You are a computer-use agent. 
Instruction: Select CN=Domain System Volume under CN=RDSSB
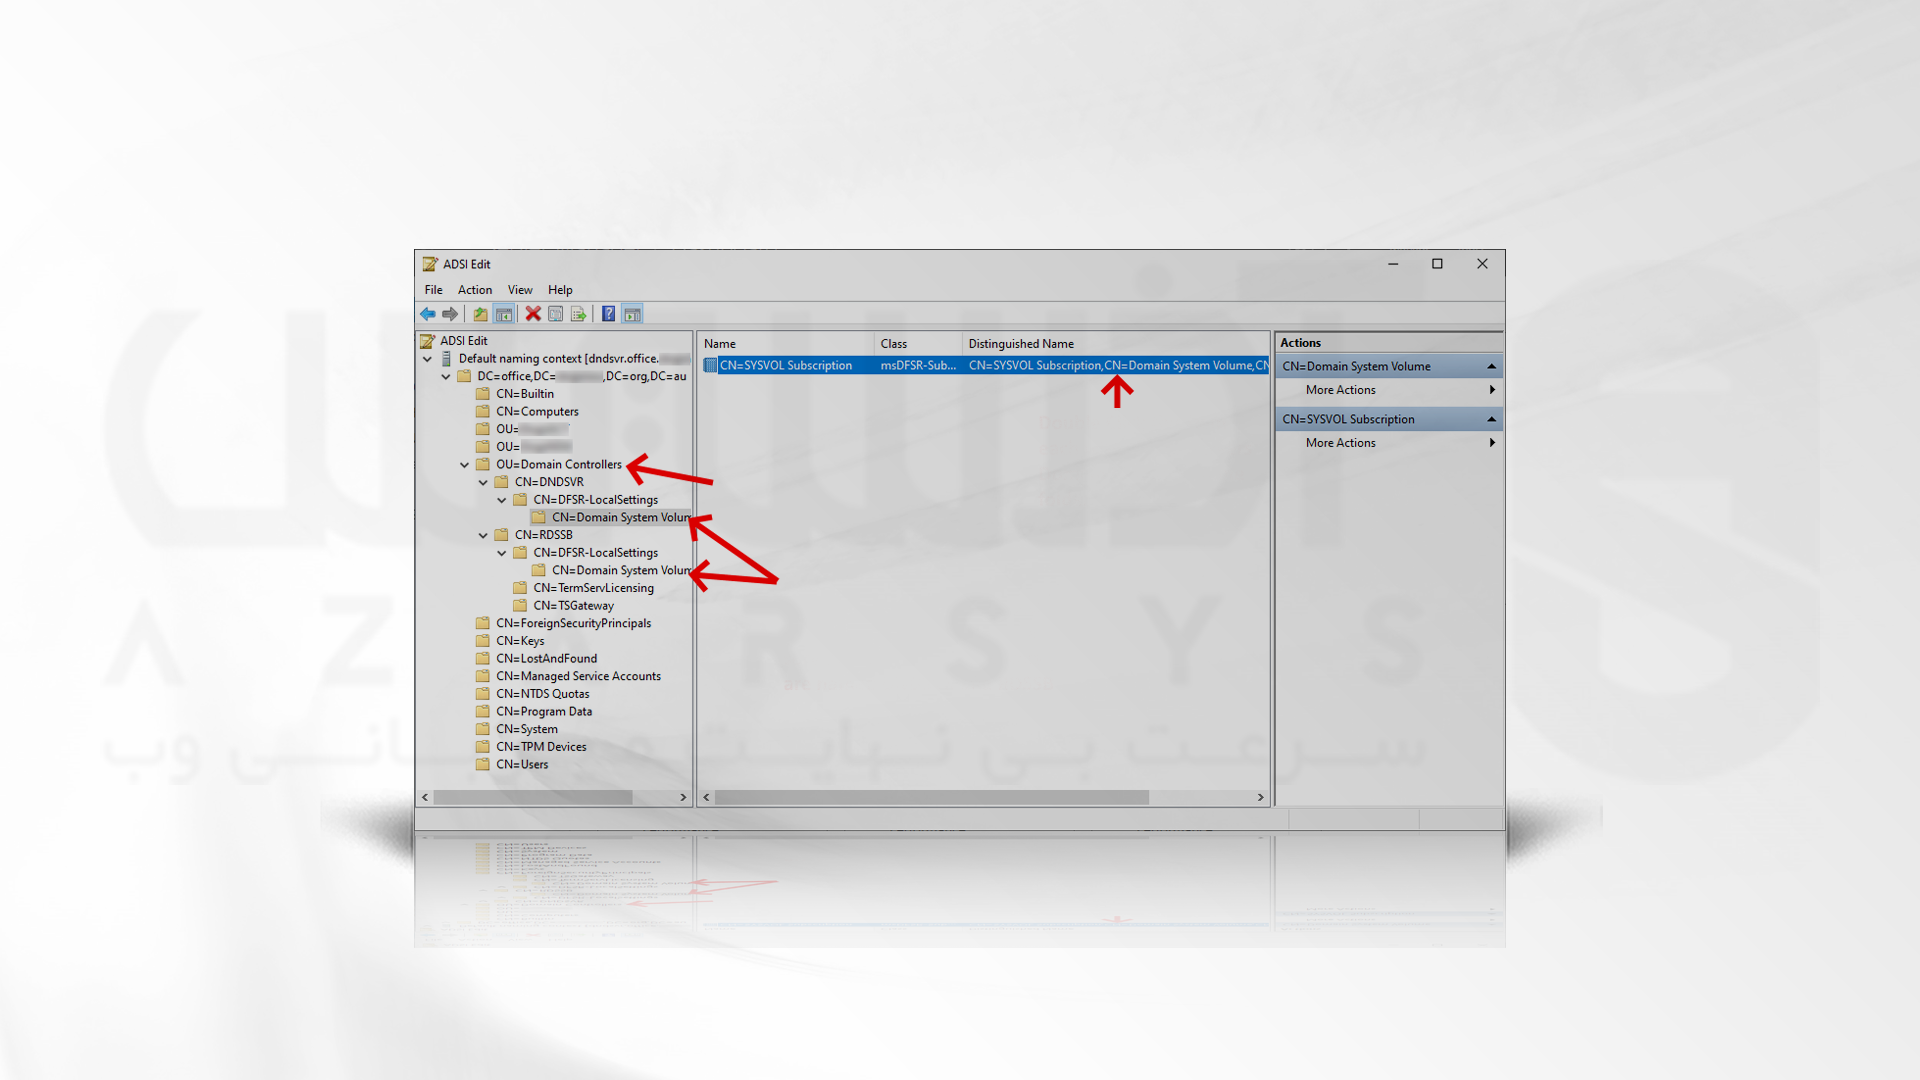click(x=620, y=570)
